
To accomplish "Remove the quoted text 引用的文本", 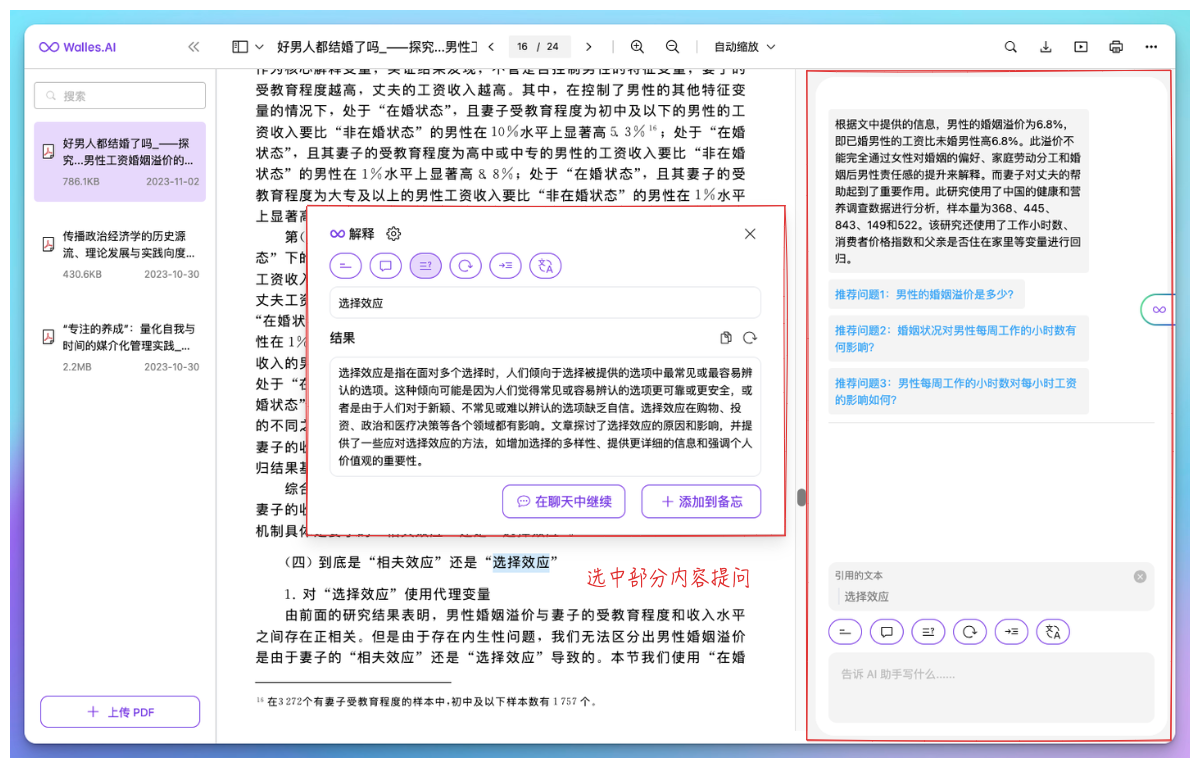I will [x=1139, y=577].
